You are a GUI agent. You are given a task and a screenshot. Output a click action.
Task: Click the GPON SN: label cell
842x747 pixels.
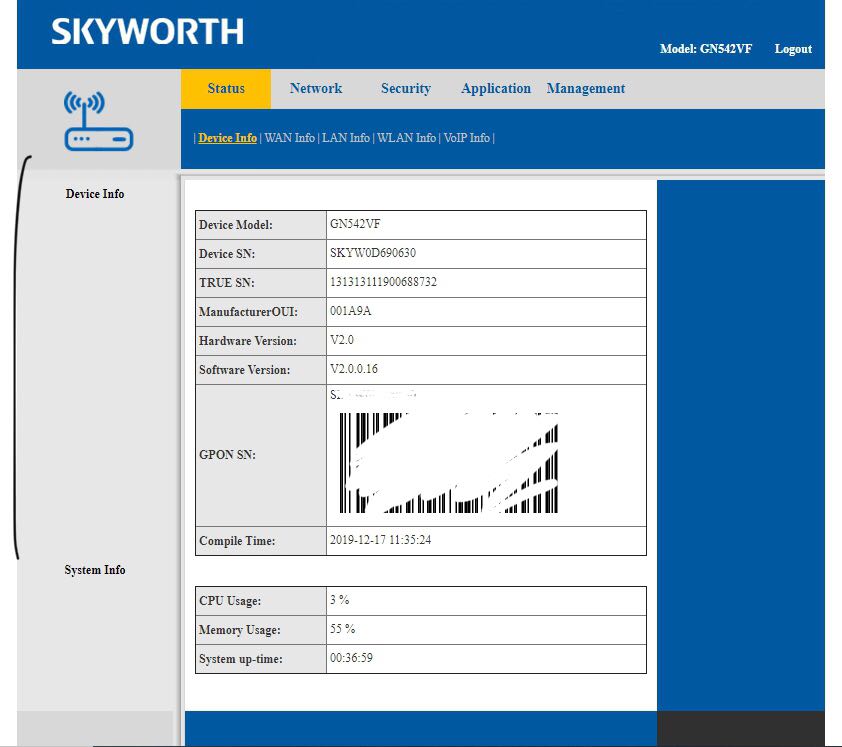tap(261, 455)
